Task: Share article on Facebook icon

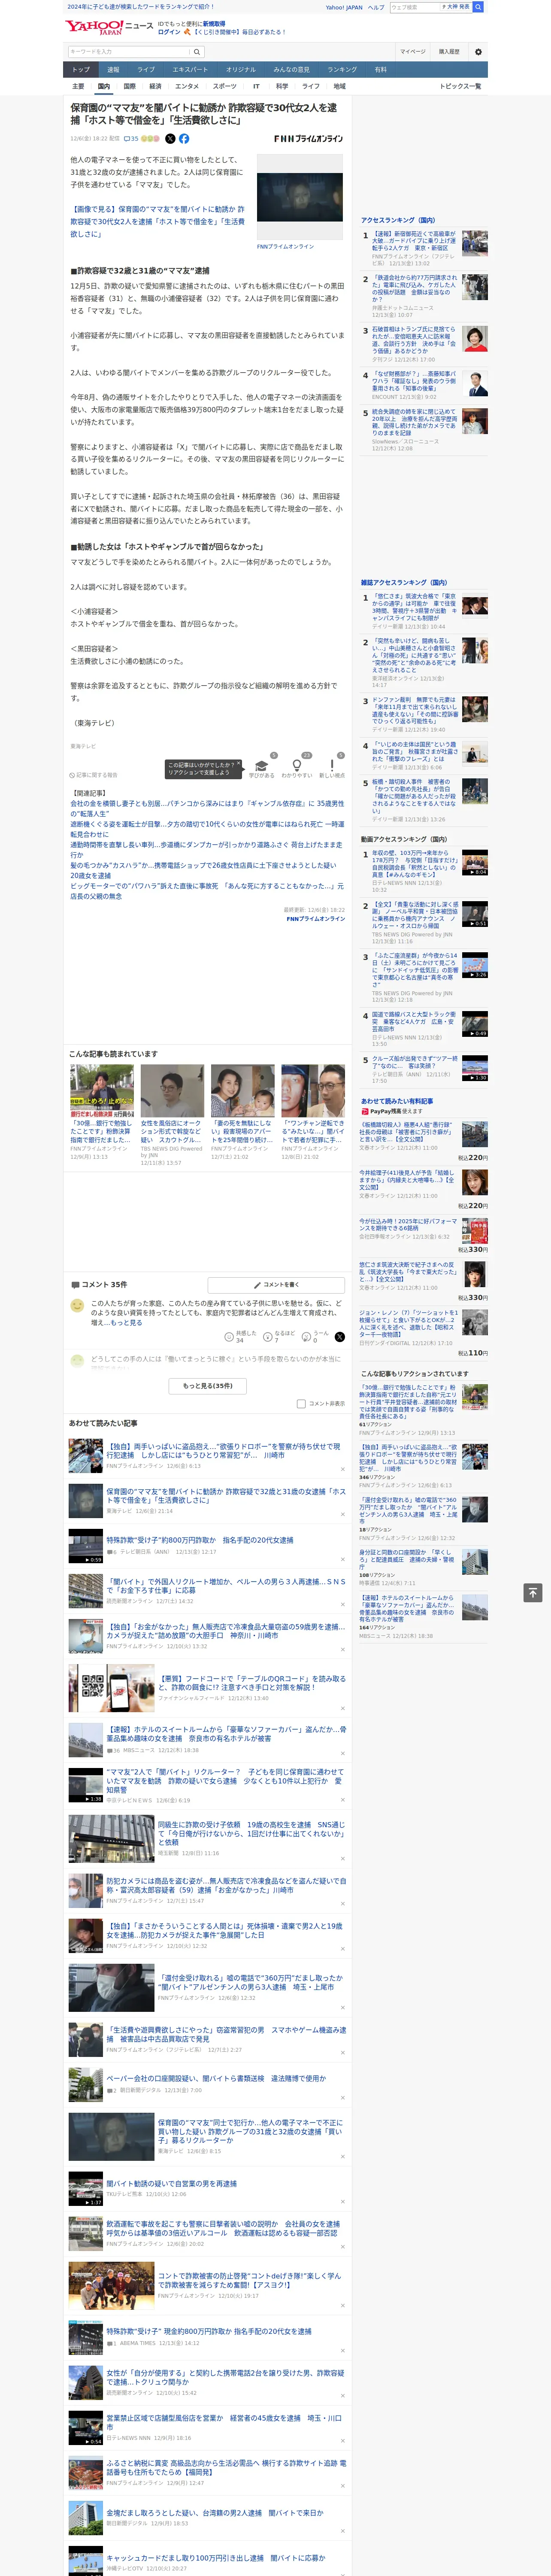Action: point(184,139)
